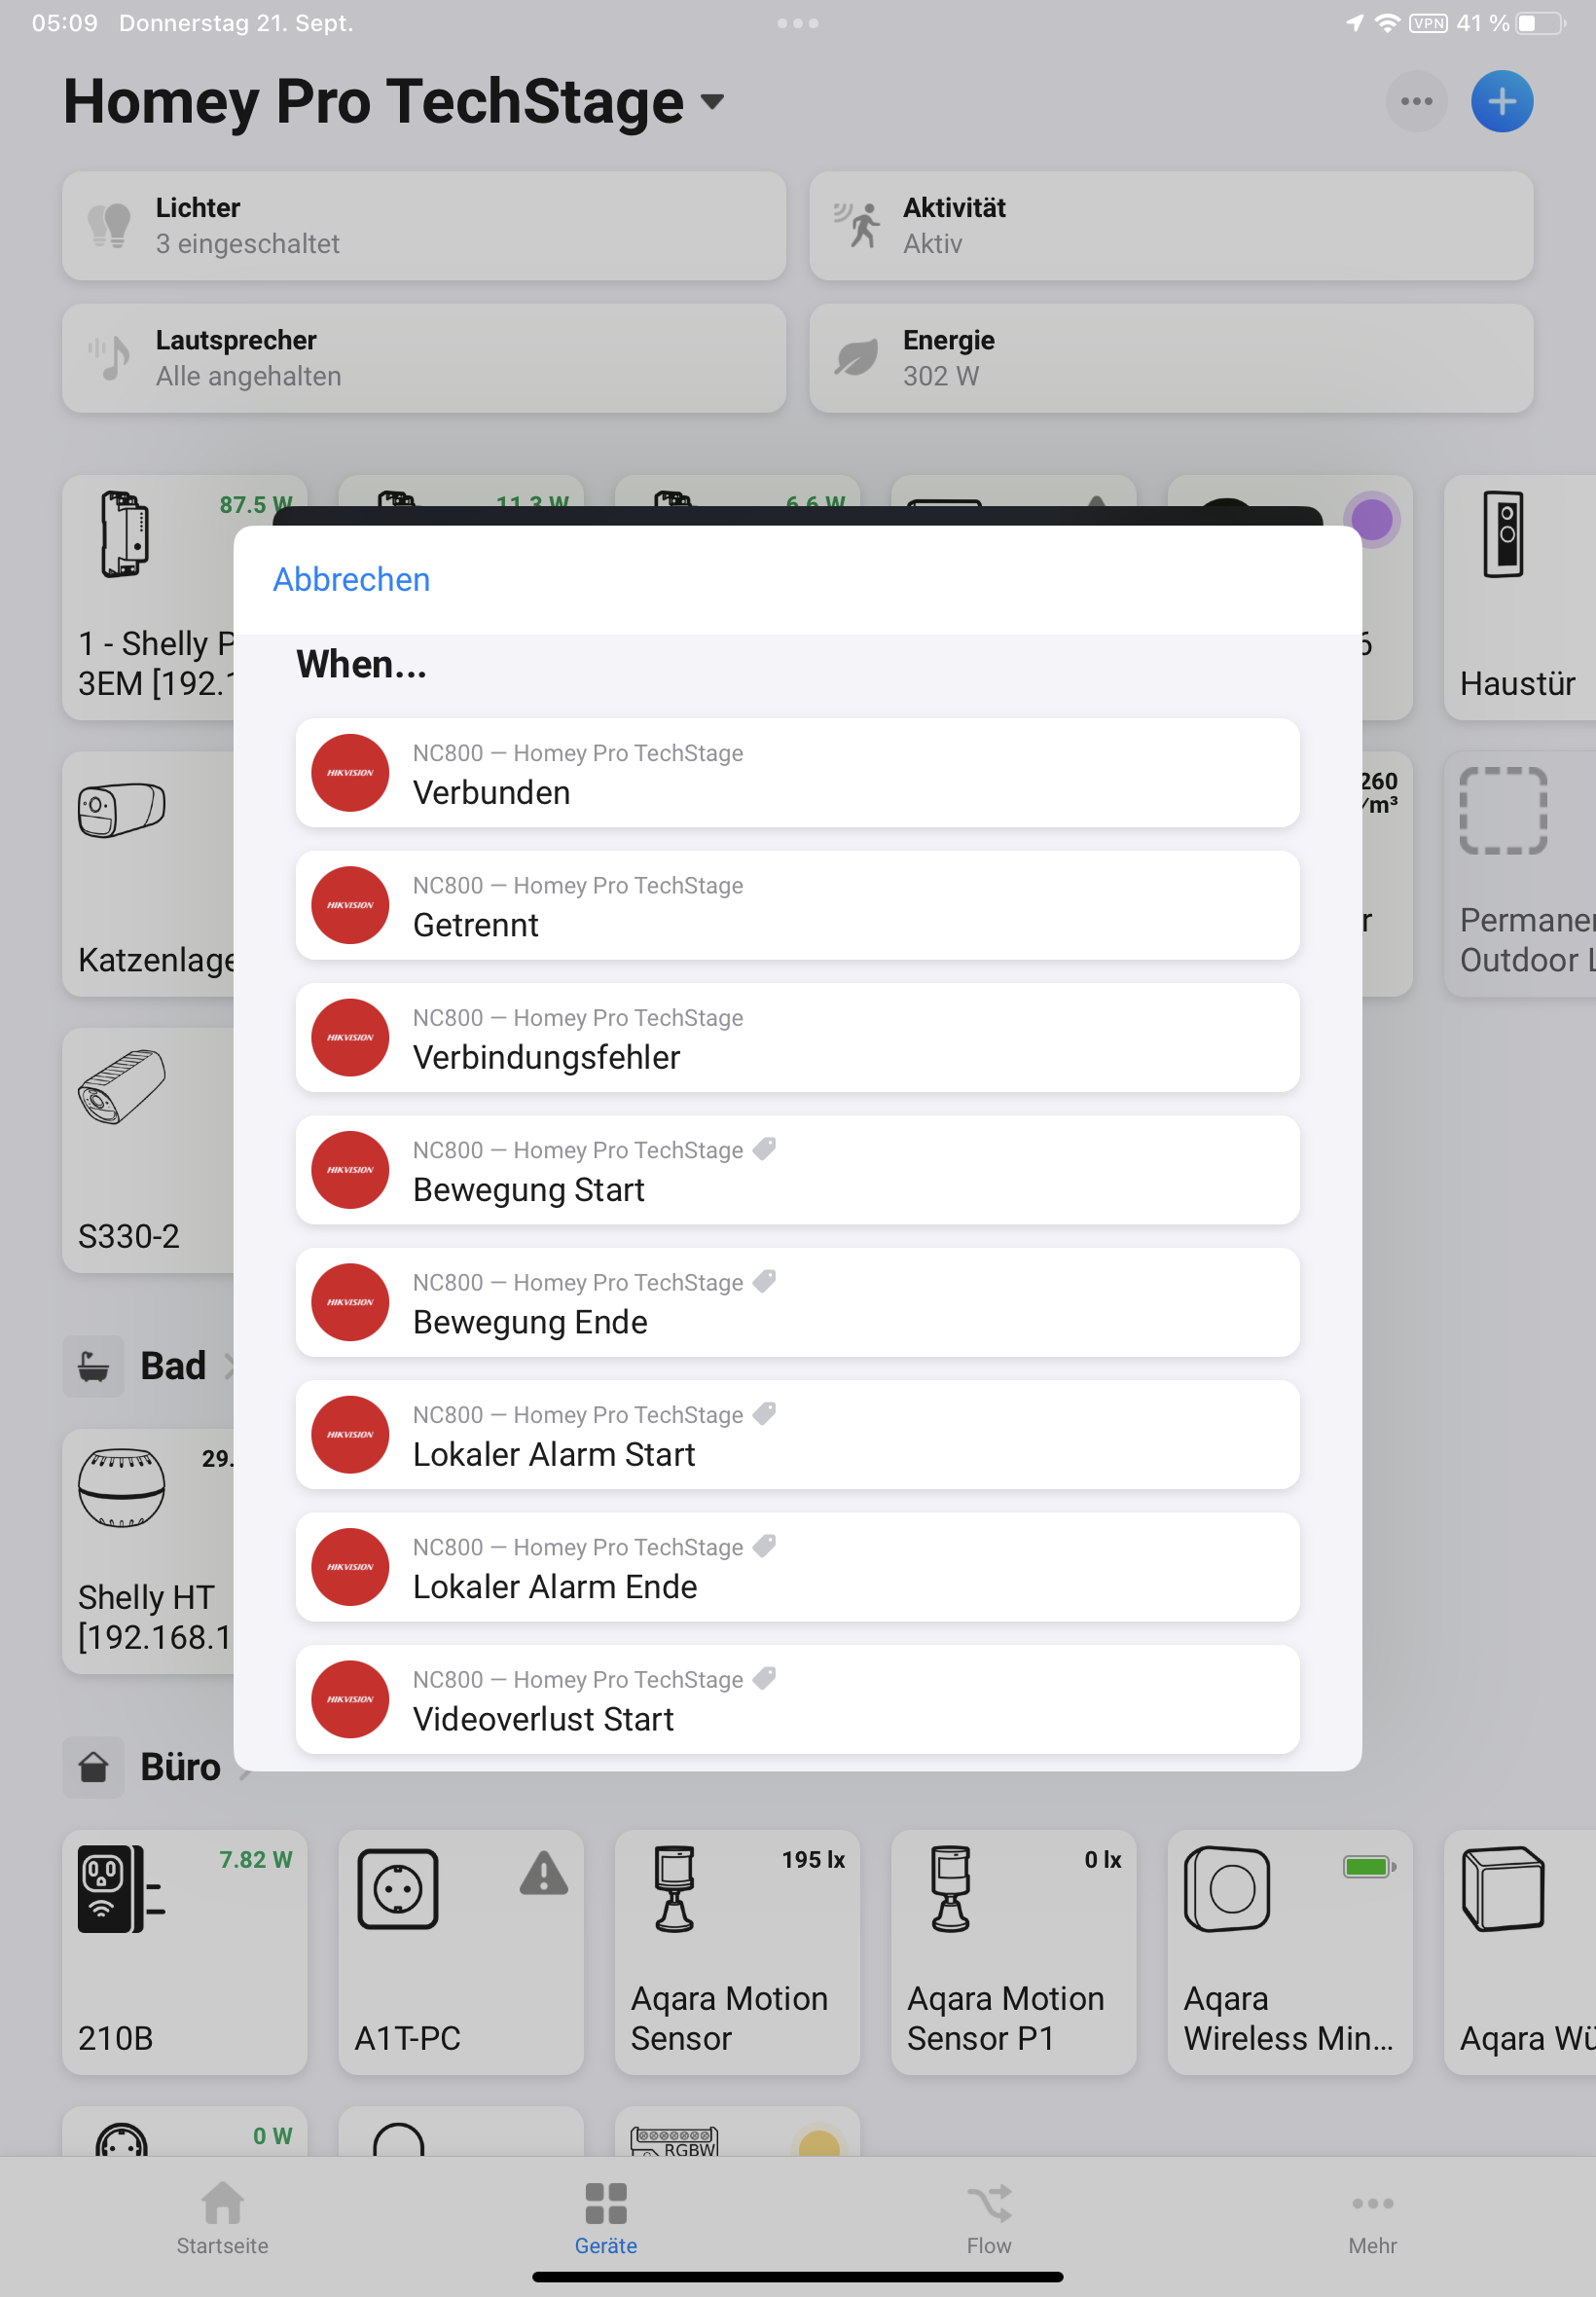
Task: Tap the A1T-PC warning triangle icon
Action: point(543,1872)
